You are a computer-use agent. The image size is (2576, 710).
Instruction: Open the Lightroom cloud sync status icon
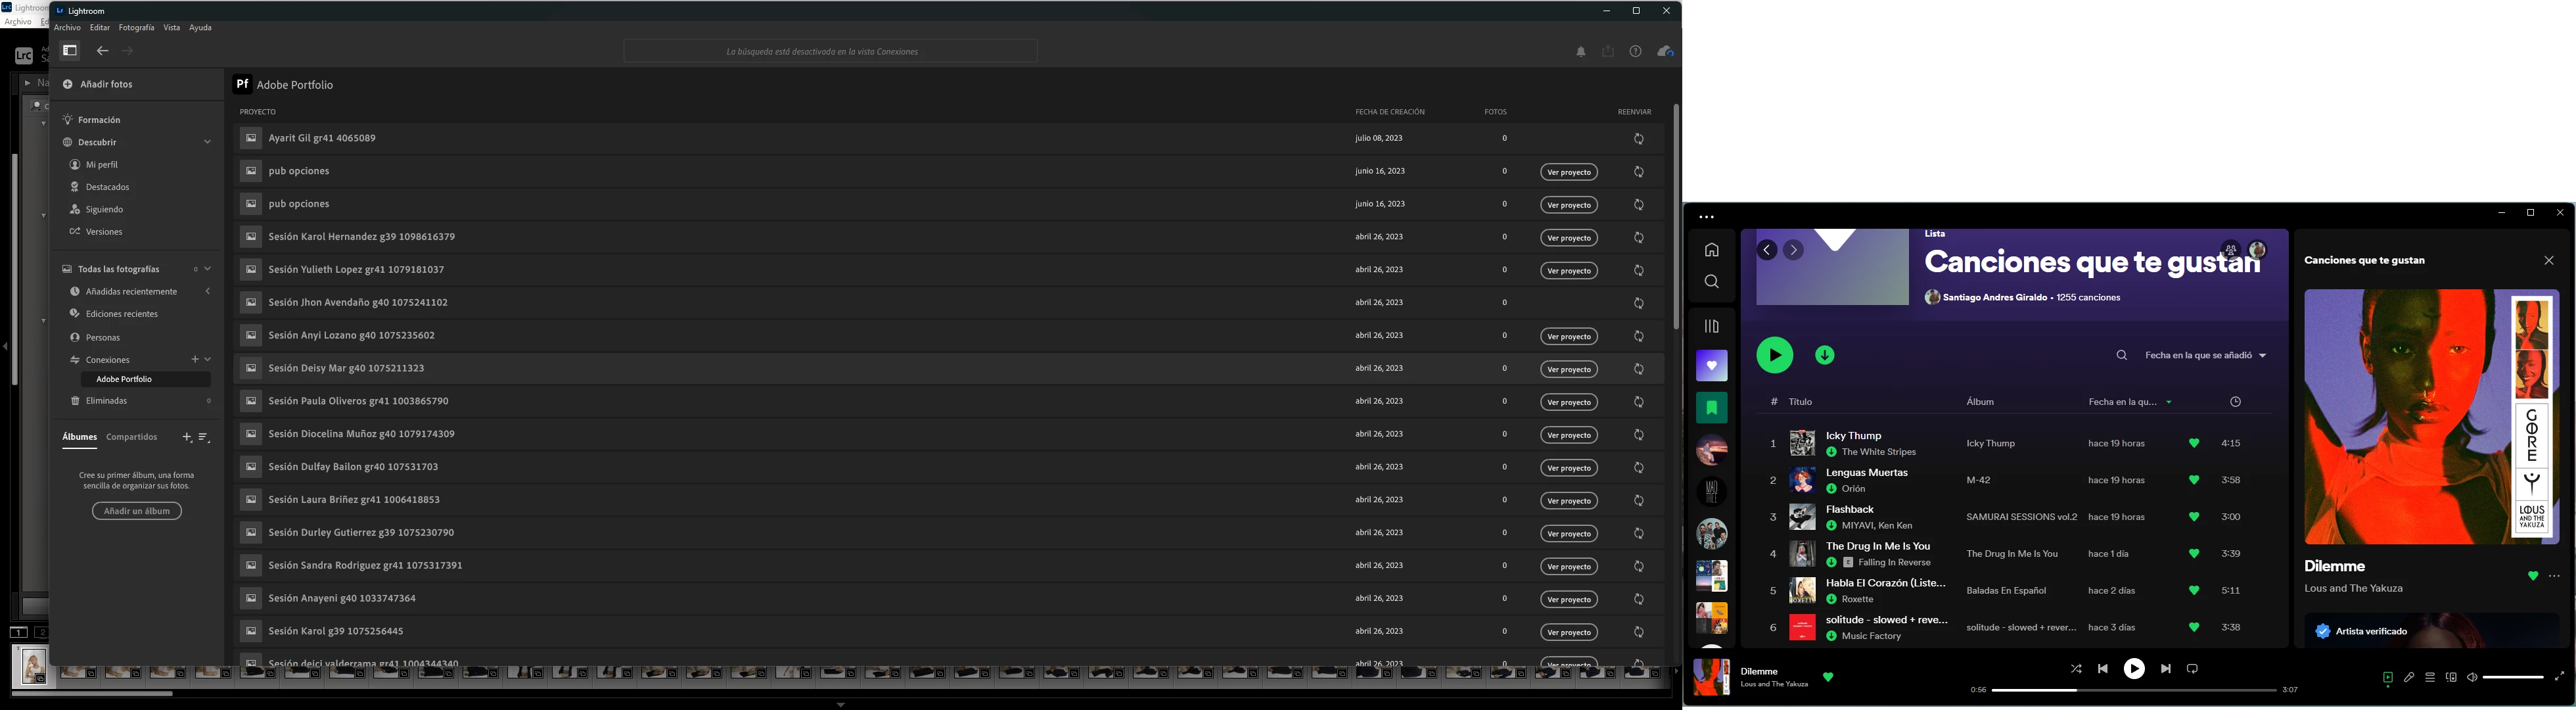pyautogui.click(x=1665, y=52)
